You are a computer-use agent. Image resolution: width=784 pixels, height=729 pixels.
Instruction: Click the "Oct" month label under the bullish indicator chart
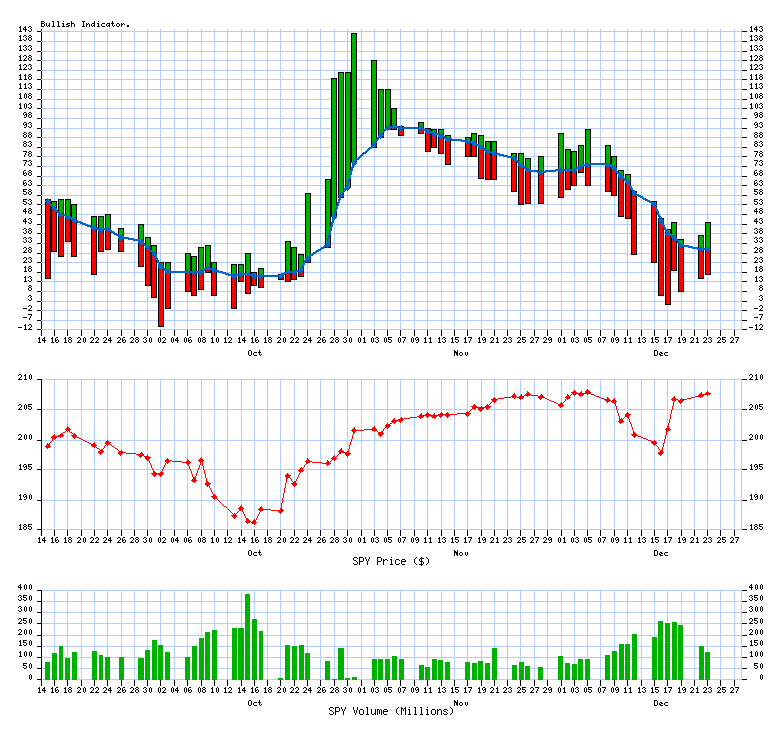(x=254, y=353)
